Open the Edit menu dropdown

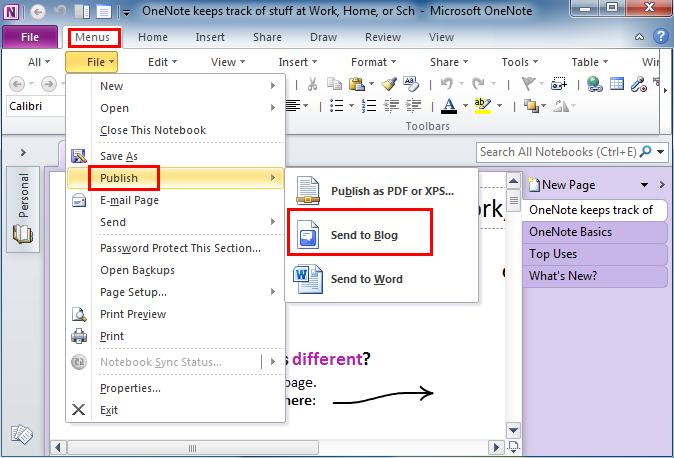pyautogui.click(x=162, y=62)
